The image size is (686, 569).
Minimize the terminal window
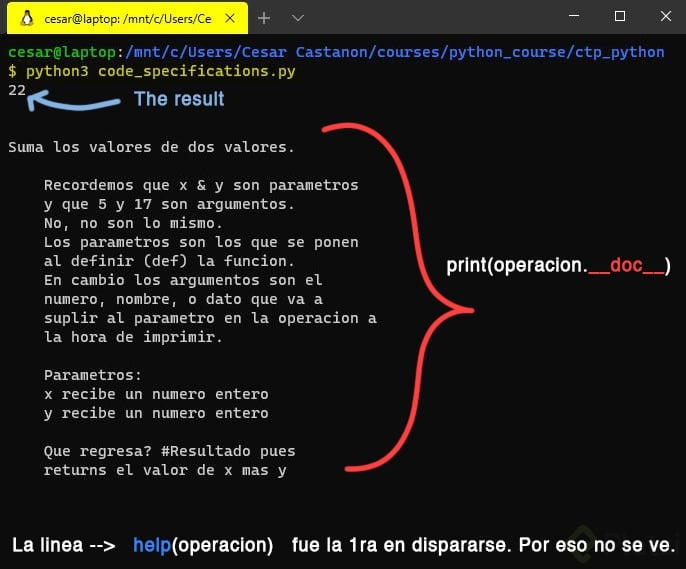[574, 16]
